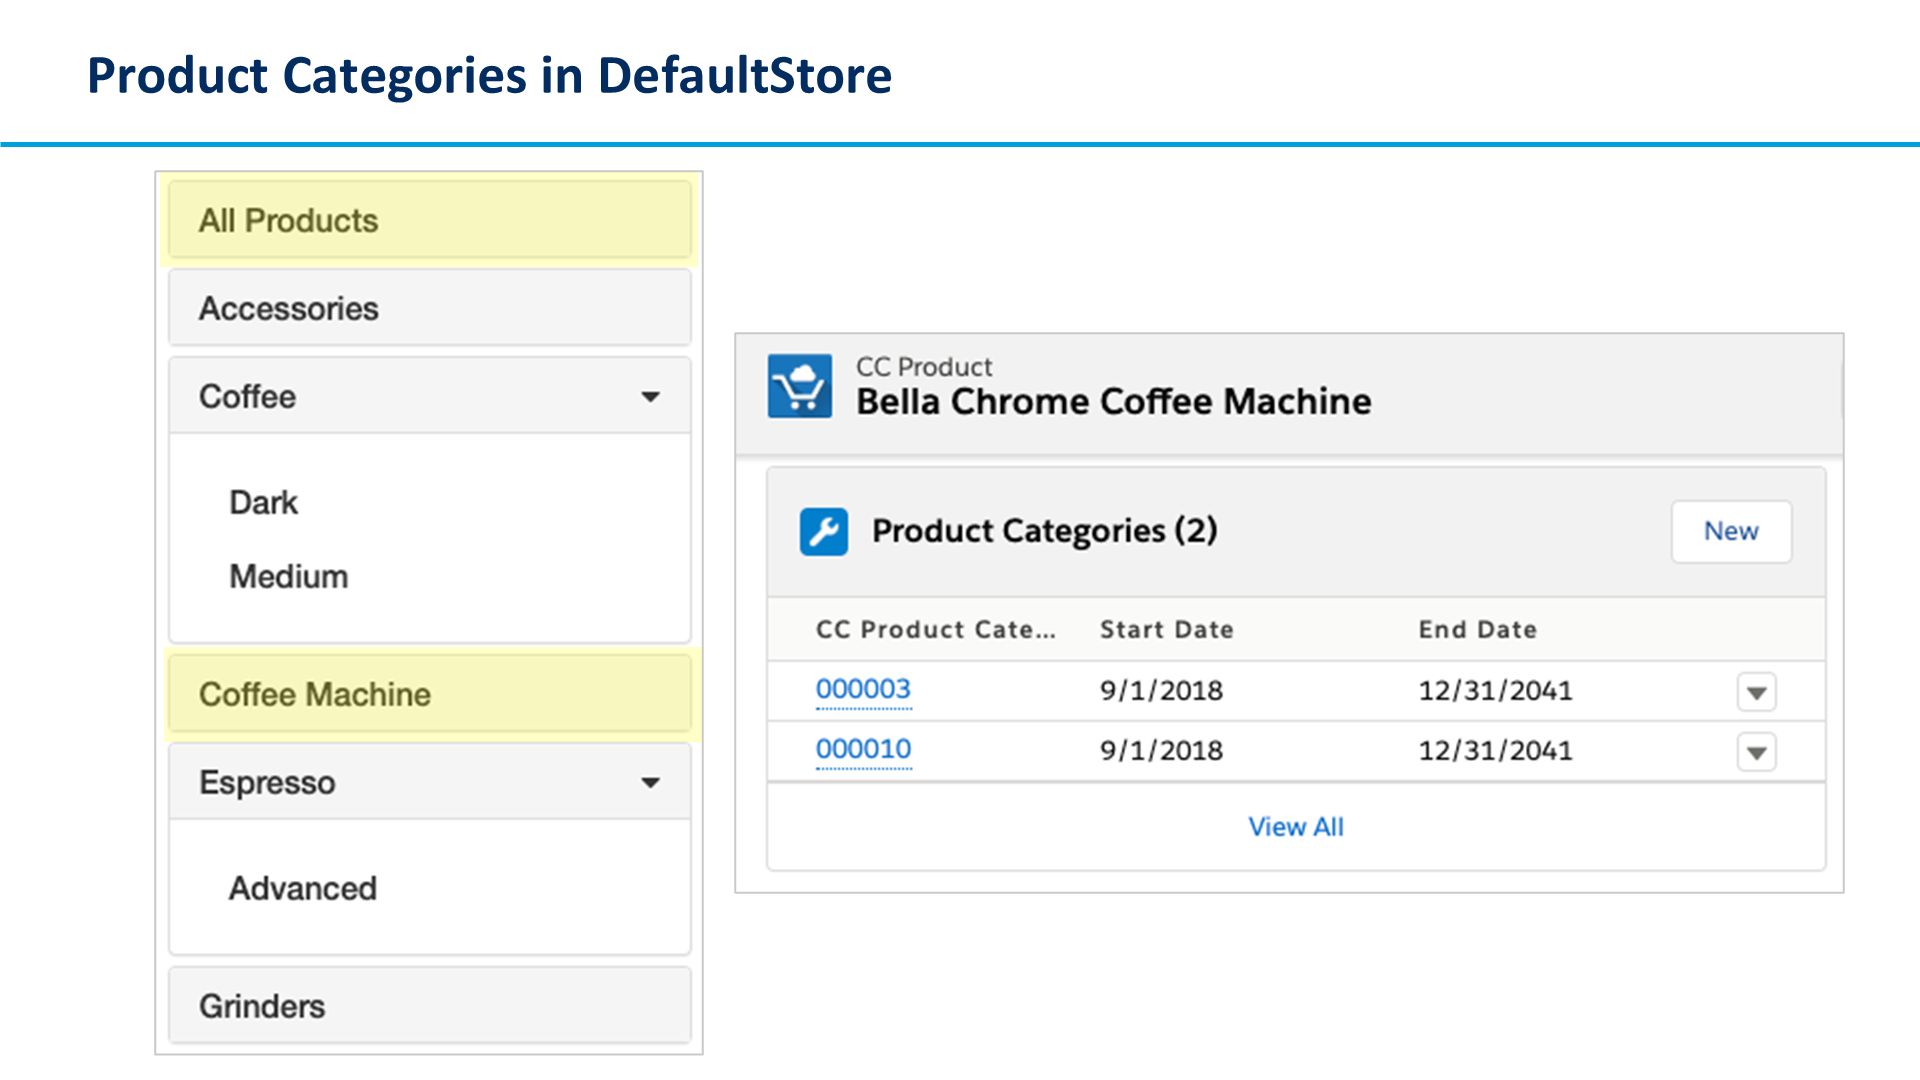Select the Coffee Machine category

430,694
